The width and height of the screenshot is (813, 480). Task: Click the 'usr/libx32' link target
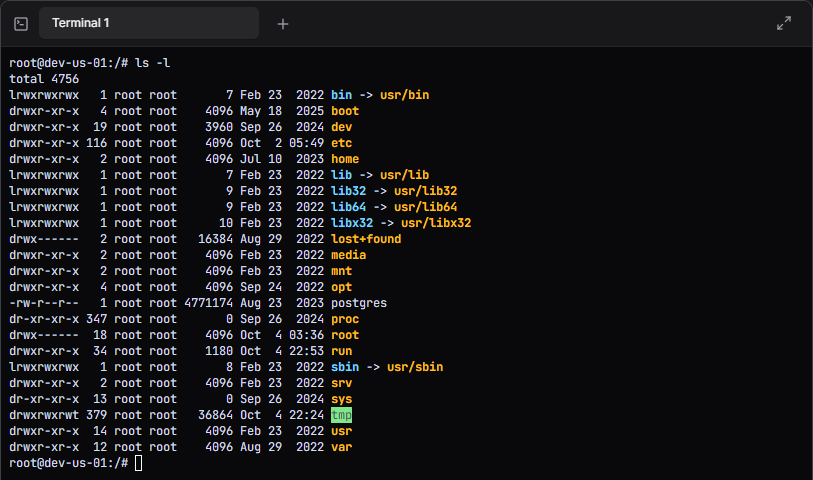(x=436, y=223)
